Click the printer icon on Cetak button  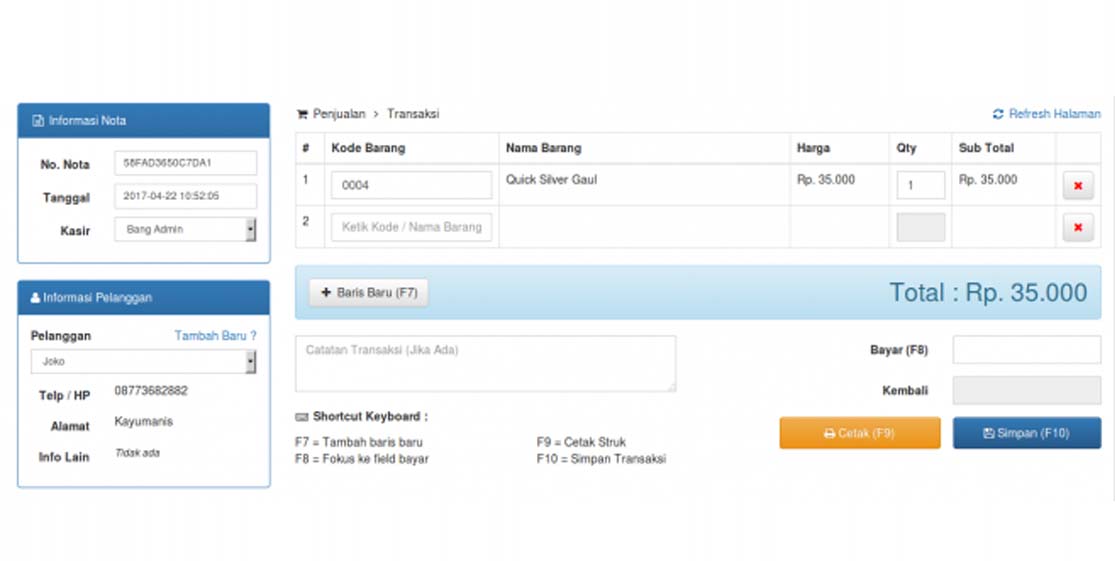(829, 434)
